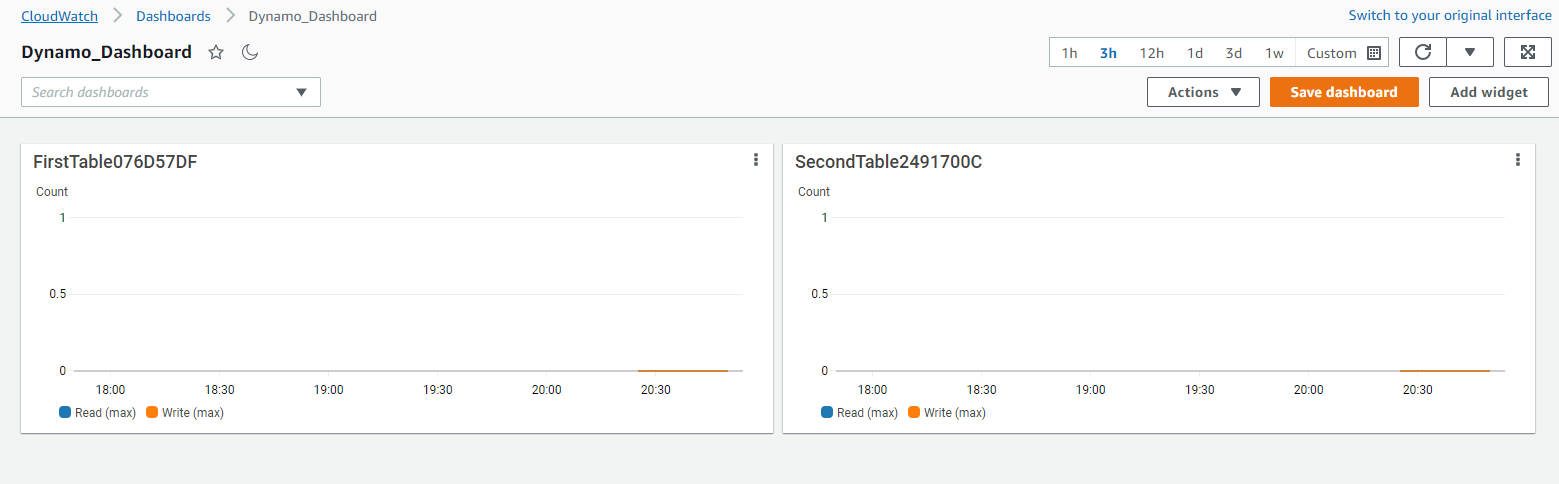1559x484 pixels.
Task: Go to CloudWatch breadcrumb link
Action: pos(59,16)
